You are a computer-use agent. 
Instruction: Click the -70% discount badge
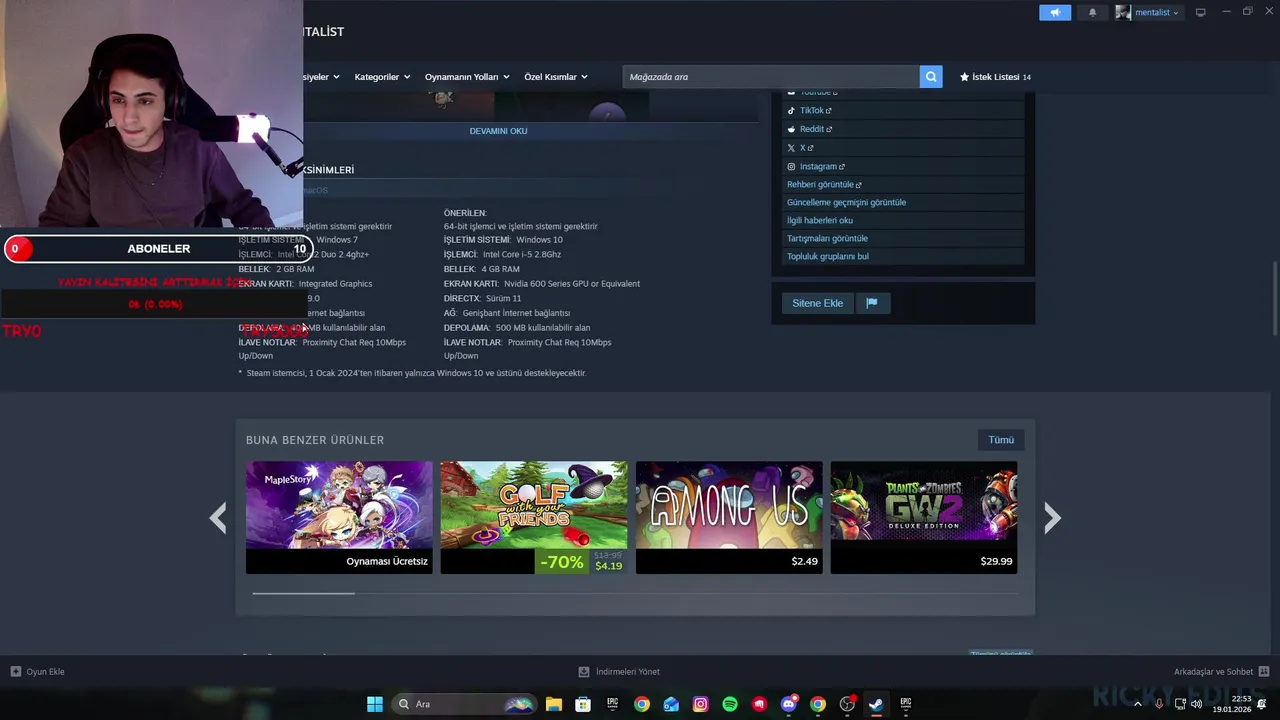click(561, 562)
